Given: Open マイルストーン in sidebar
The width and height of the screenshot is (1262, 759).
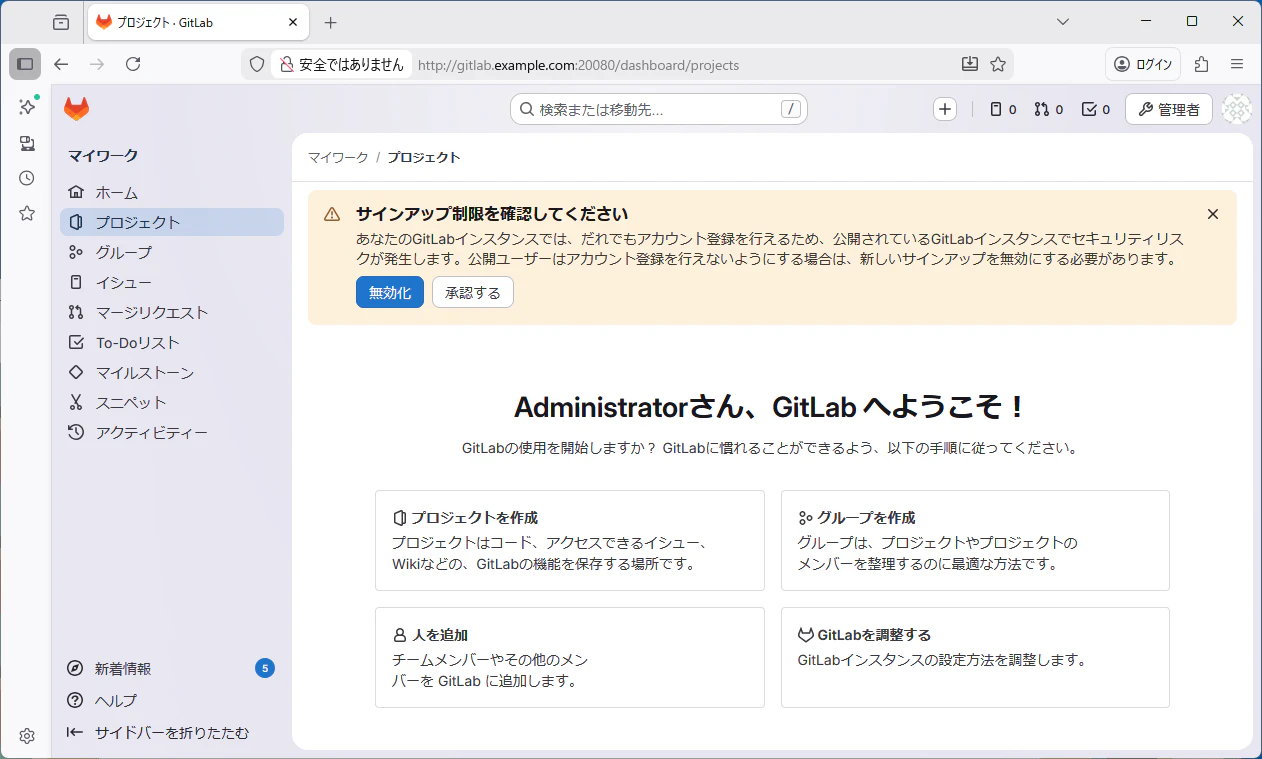Looking at the screenshot, I should coord(172,372).
